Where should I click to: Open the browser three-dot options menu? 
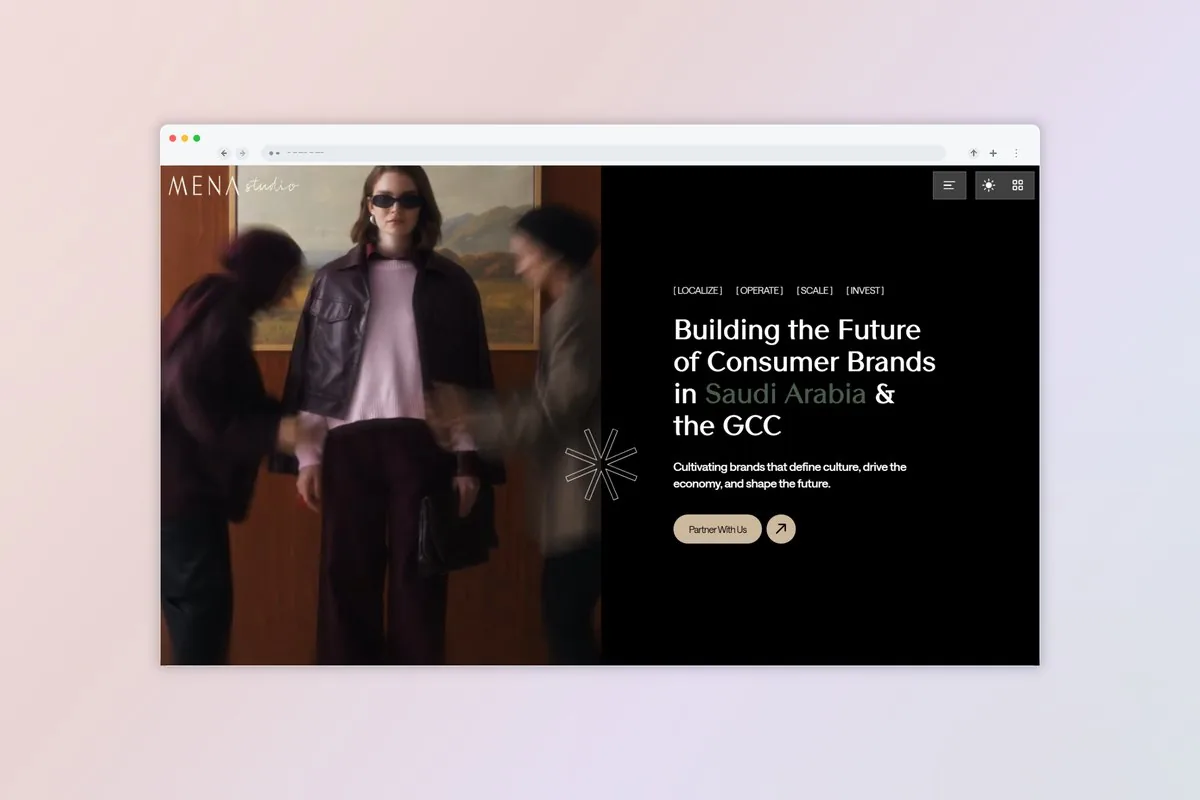(1016, 153)
